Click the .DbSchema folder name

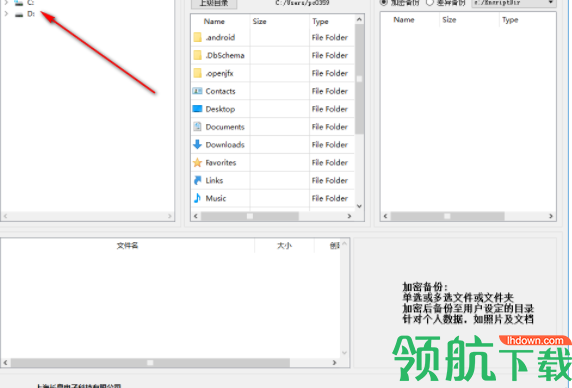225,55
